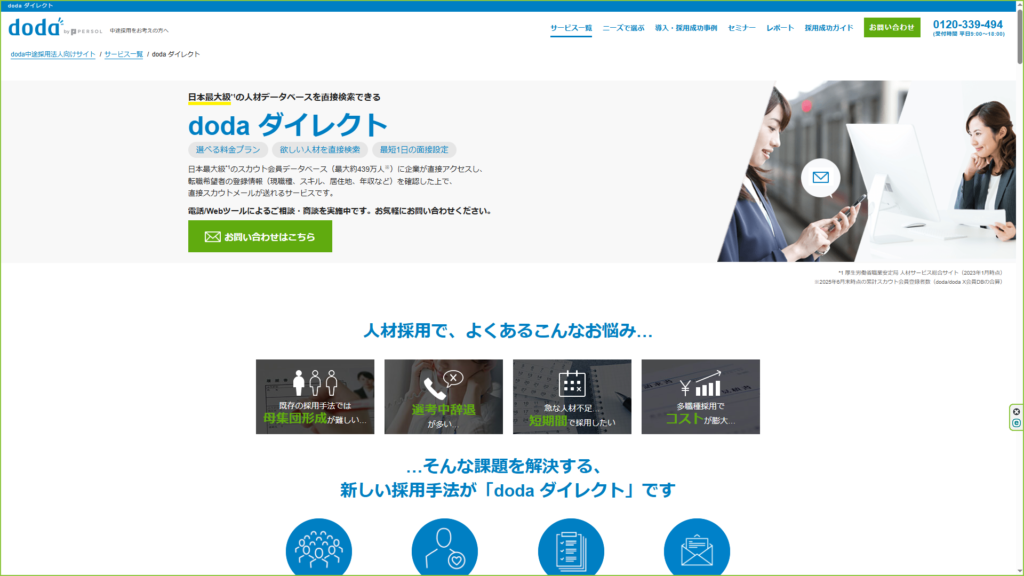Click person with heart circle icon
Viewport: 1024px width, 576px height.
[x=445, y=547]
